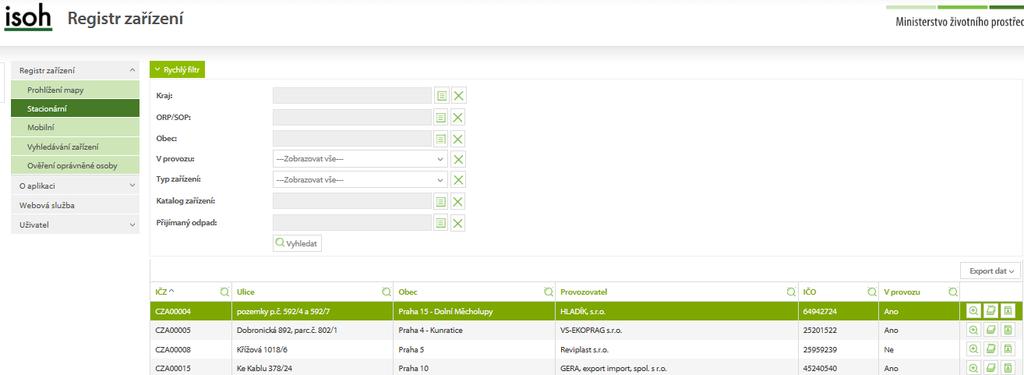1024x375 pixels.
Task: Click the Katalog zařízení input field
Action: pos(352,201)
